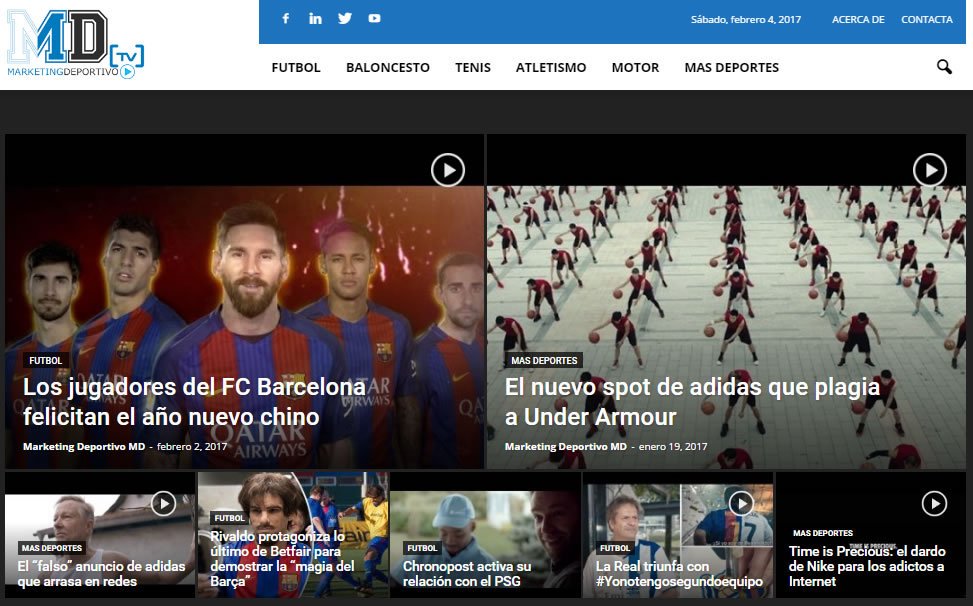
Task: Open the MAS DEPORTES menu
Action: tap(732, 68)
